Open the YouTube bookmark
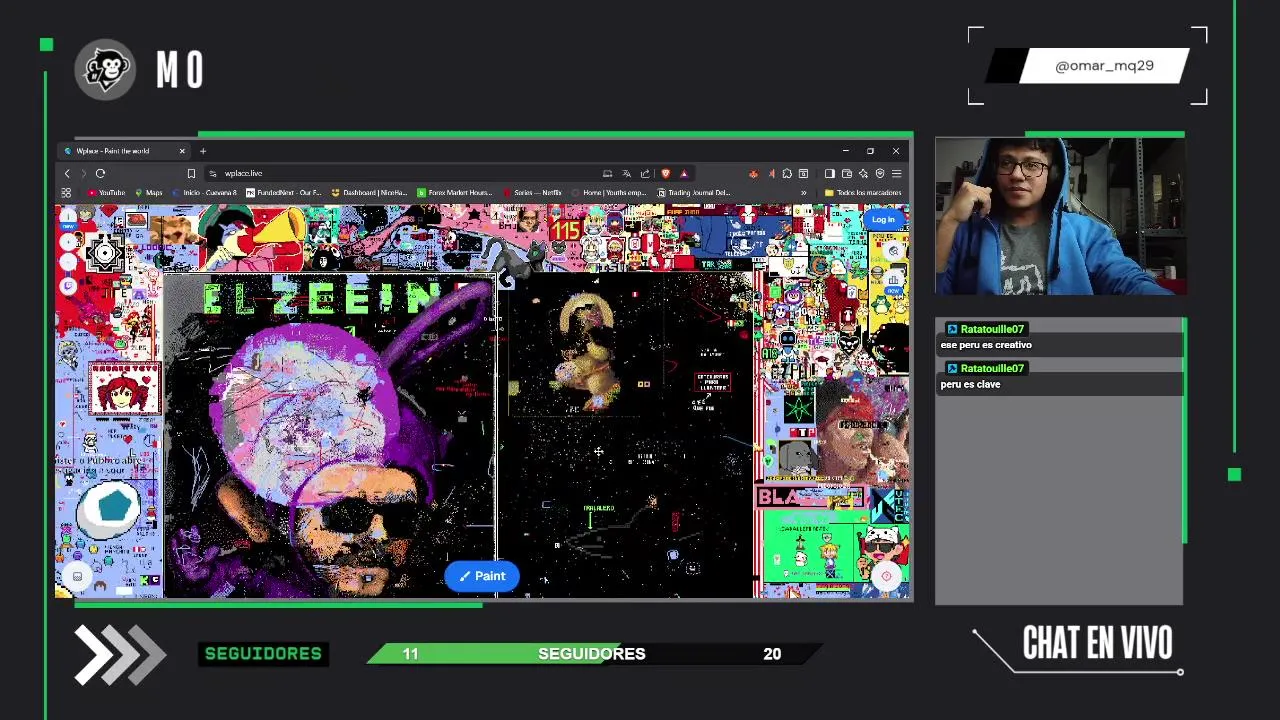Screen dimensions: 1280x720 (106, 193)
